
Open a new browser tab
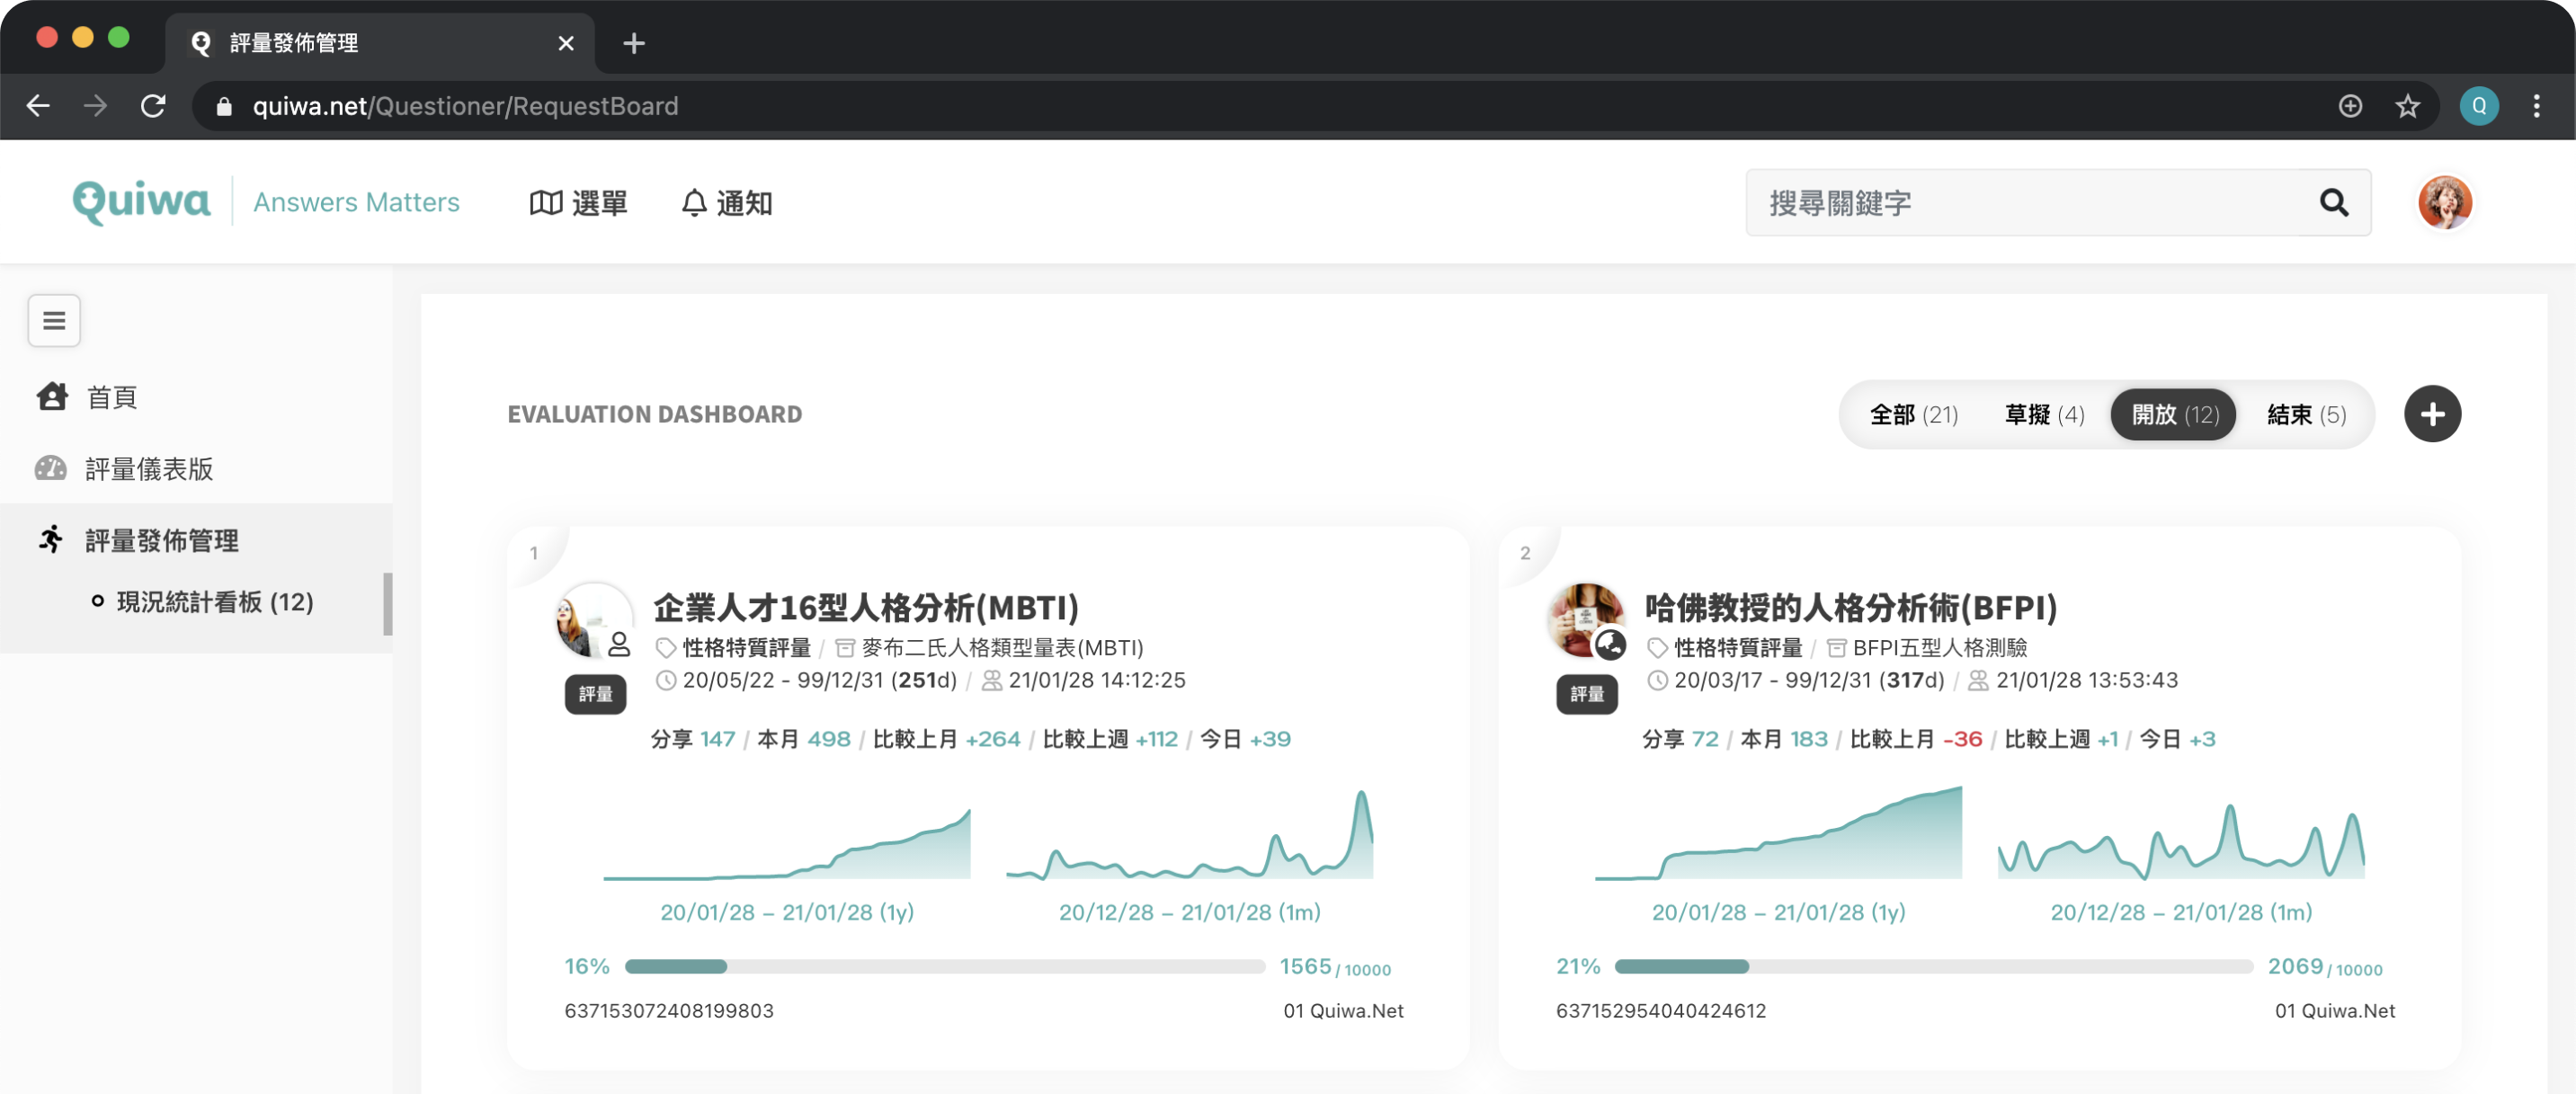click(633, 43)
